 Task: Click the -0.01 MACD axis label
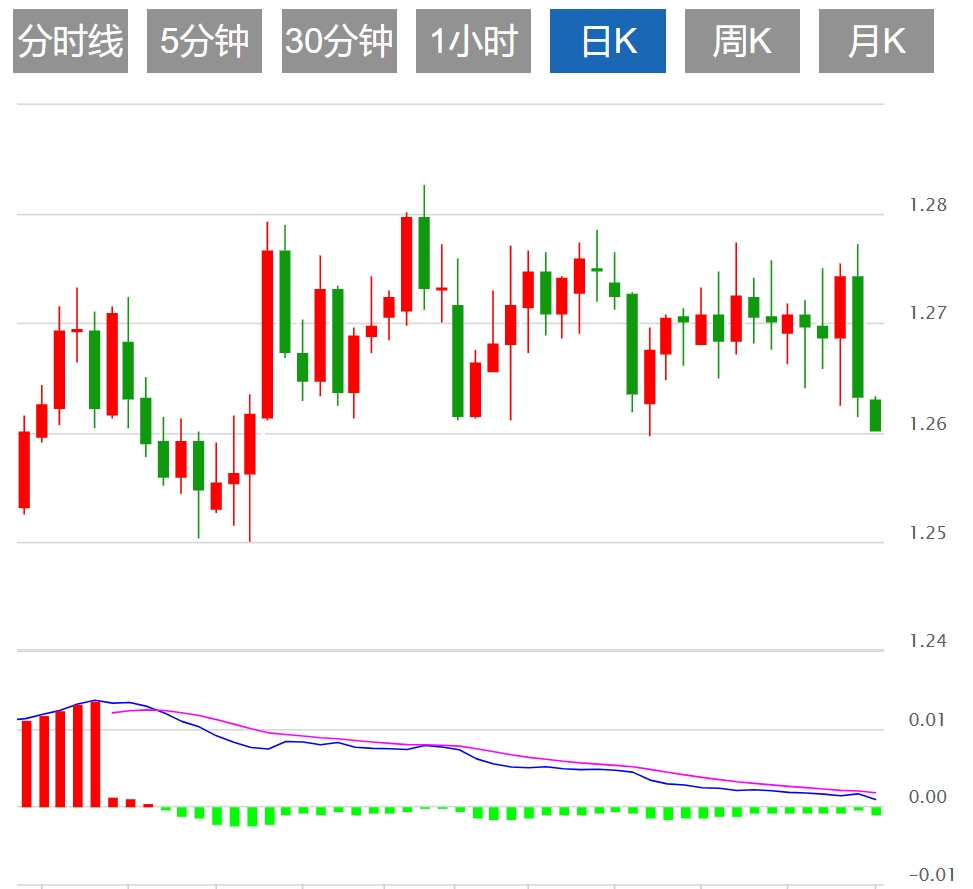931,875
